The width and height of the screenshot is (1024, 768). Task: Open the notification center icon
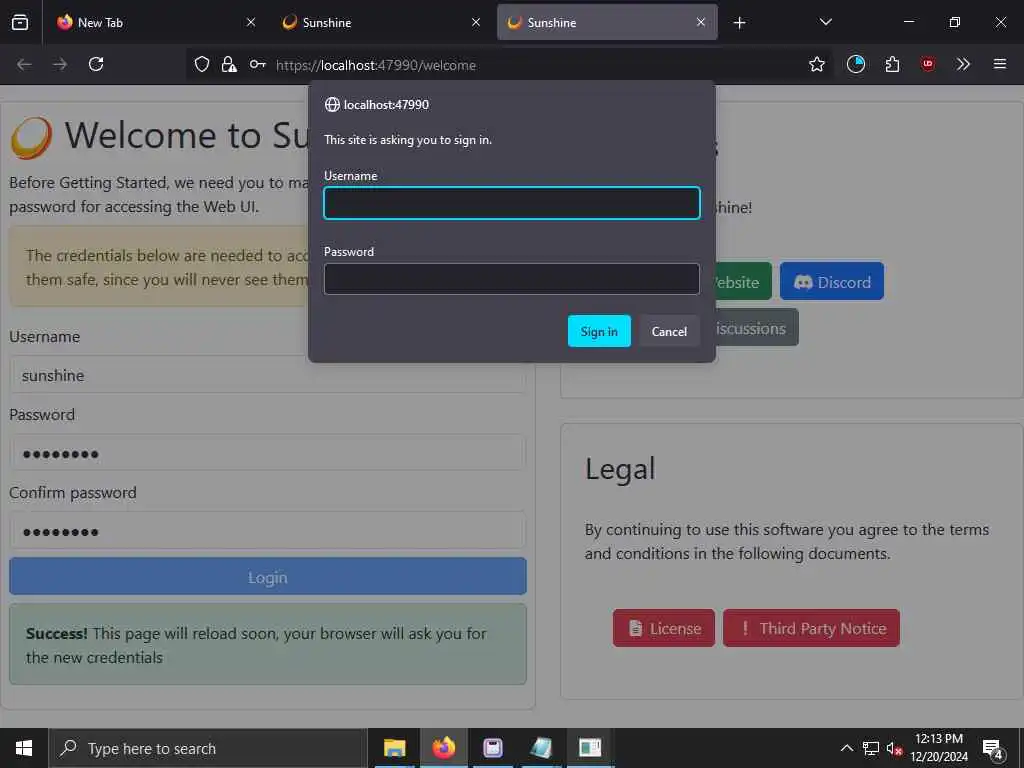coord(992,749)
